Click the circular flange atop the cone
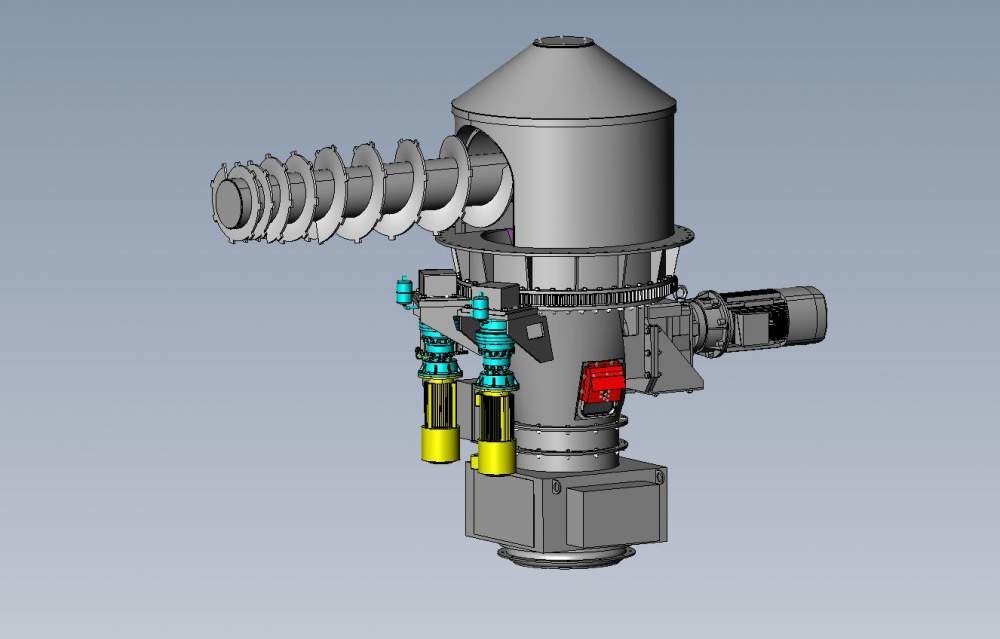Image resolution: width=1000 pixels, height=639 pixels. pos(563,41)
